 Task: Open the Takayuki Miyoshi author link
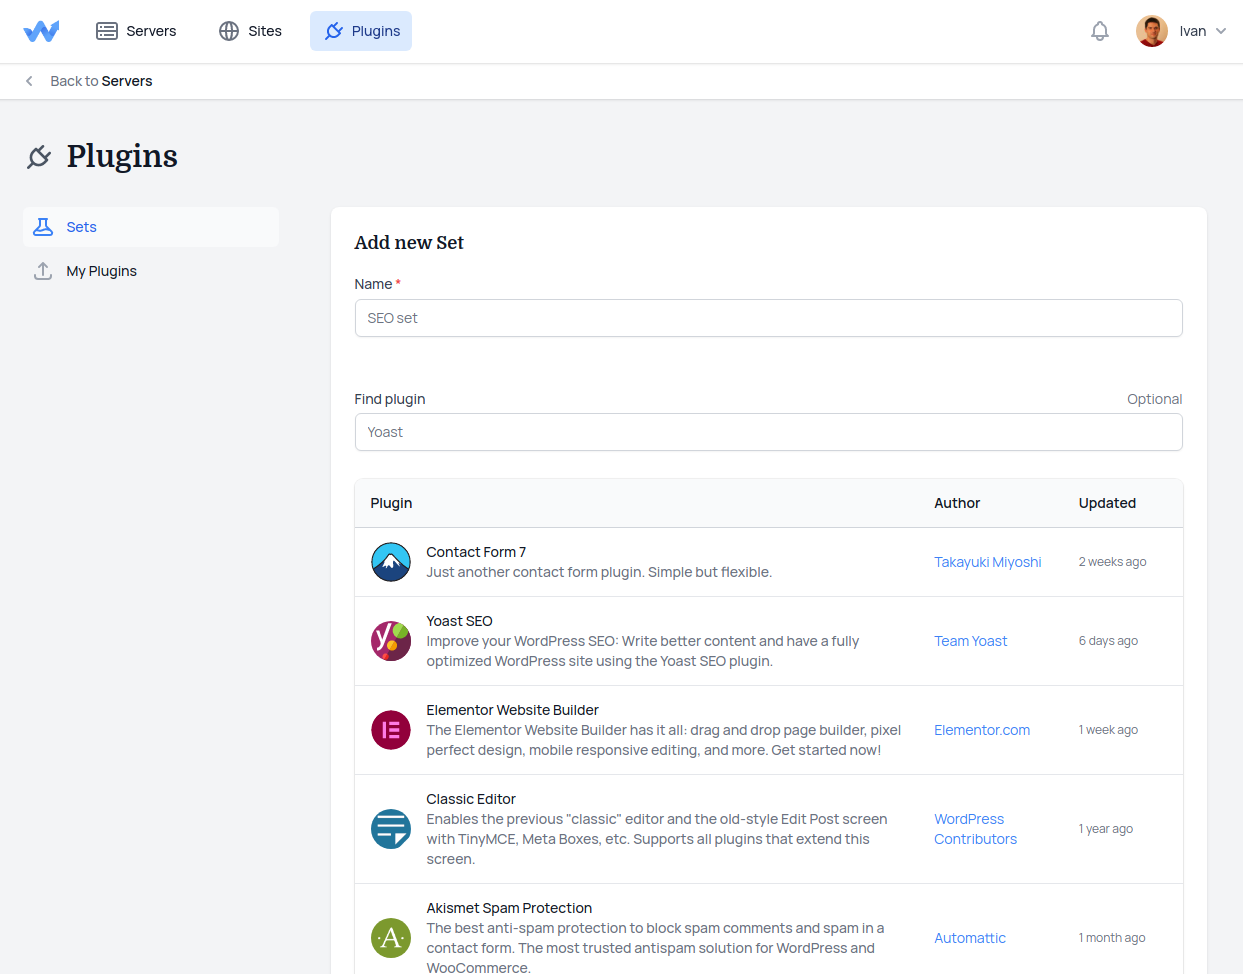point(988,562)
